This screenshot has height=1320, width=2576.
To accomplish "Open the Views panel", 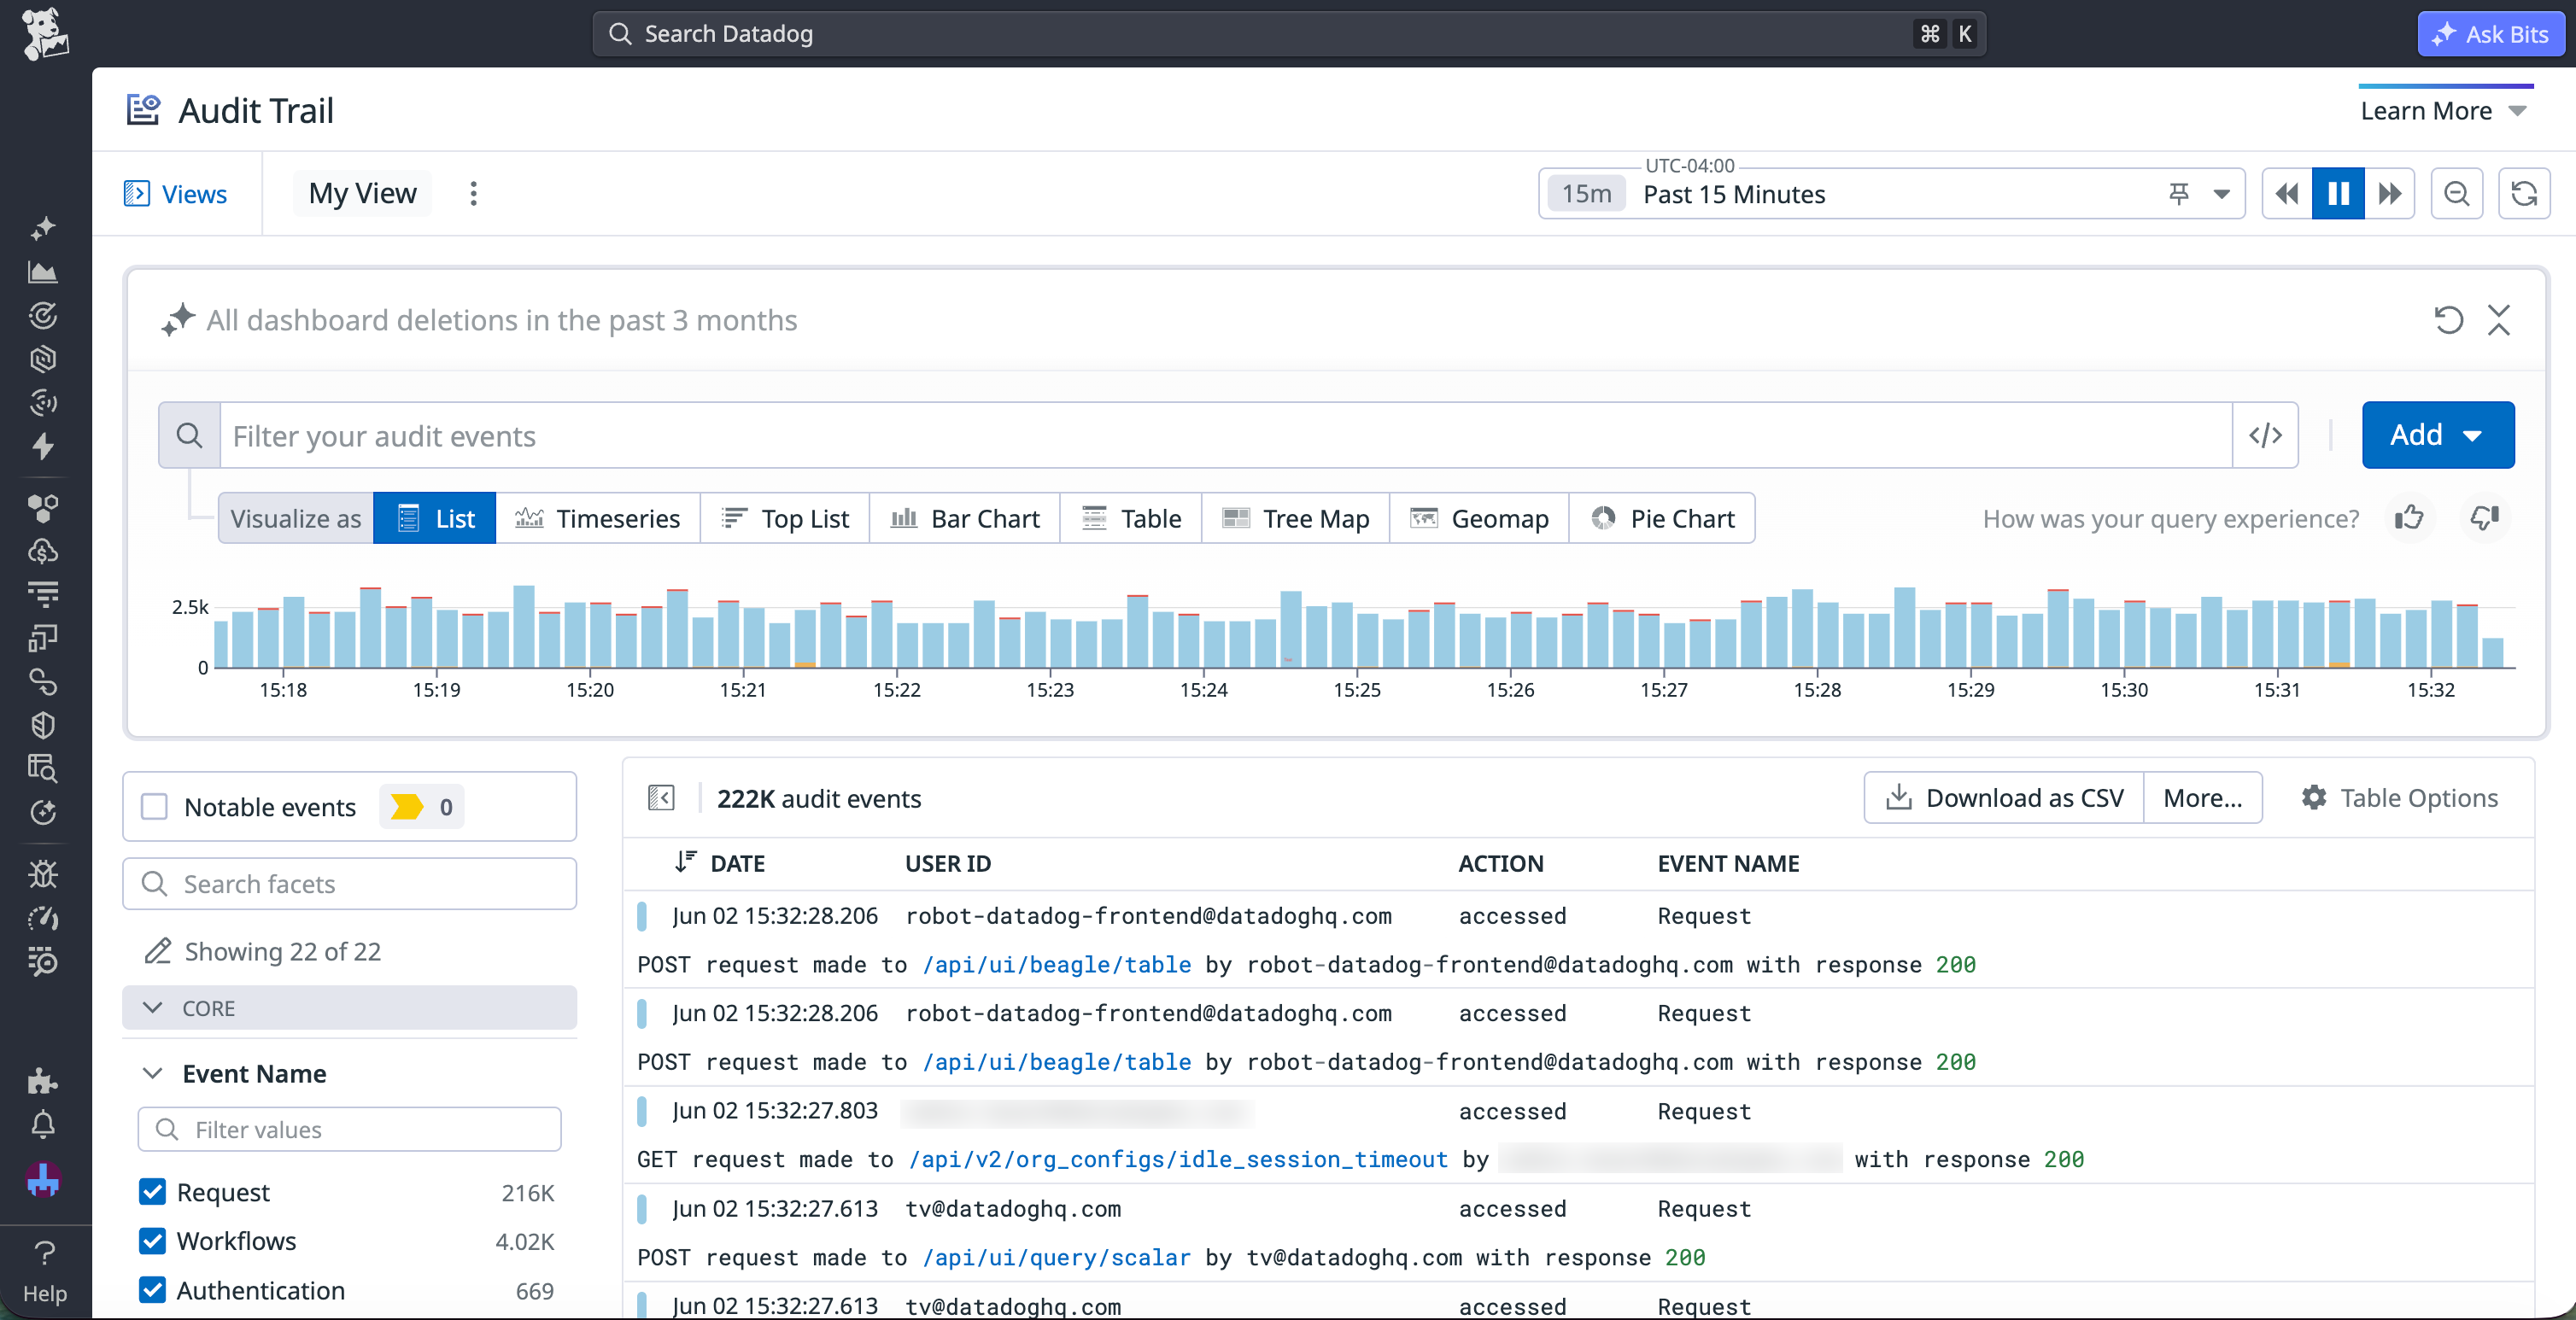I will pyautogui.click(x=176, y=194).
